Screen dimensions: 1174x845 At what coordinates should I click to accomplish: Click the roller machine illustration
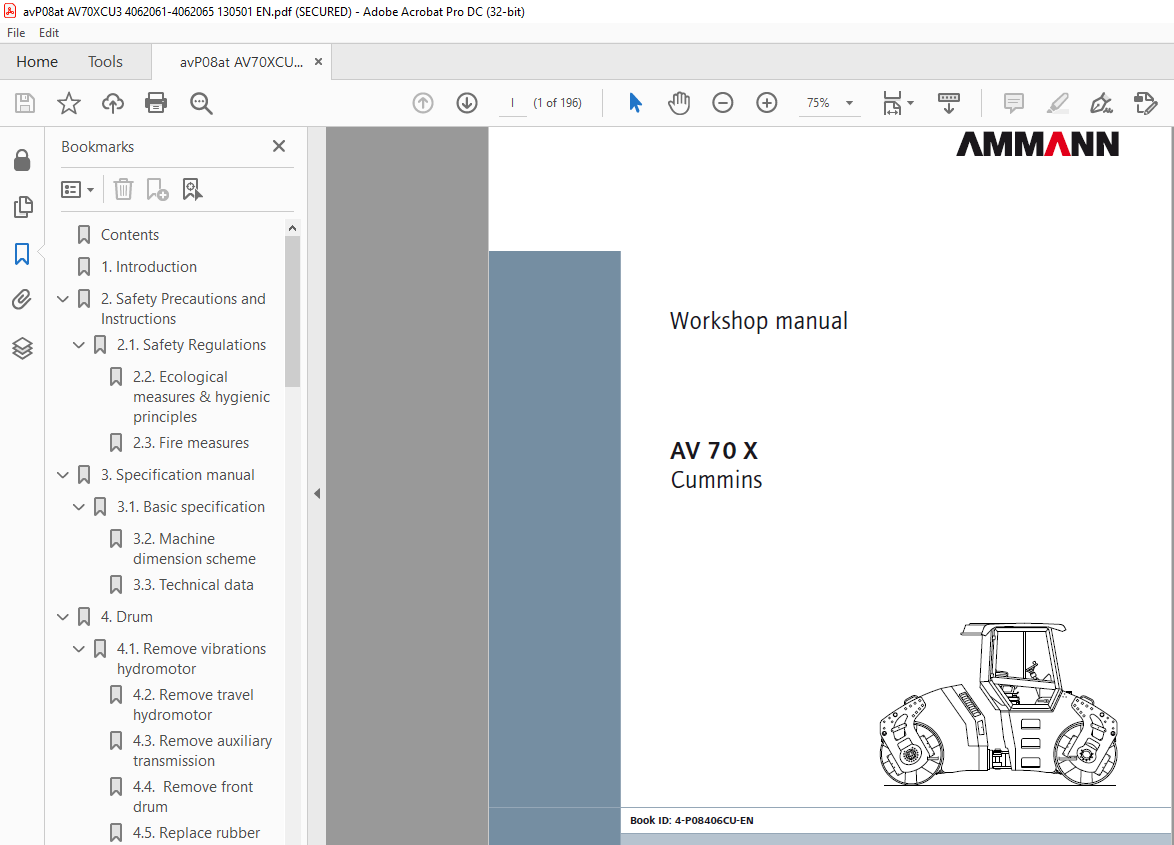pyautogui.click(x=999, y=704)
